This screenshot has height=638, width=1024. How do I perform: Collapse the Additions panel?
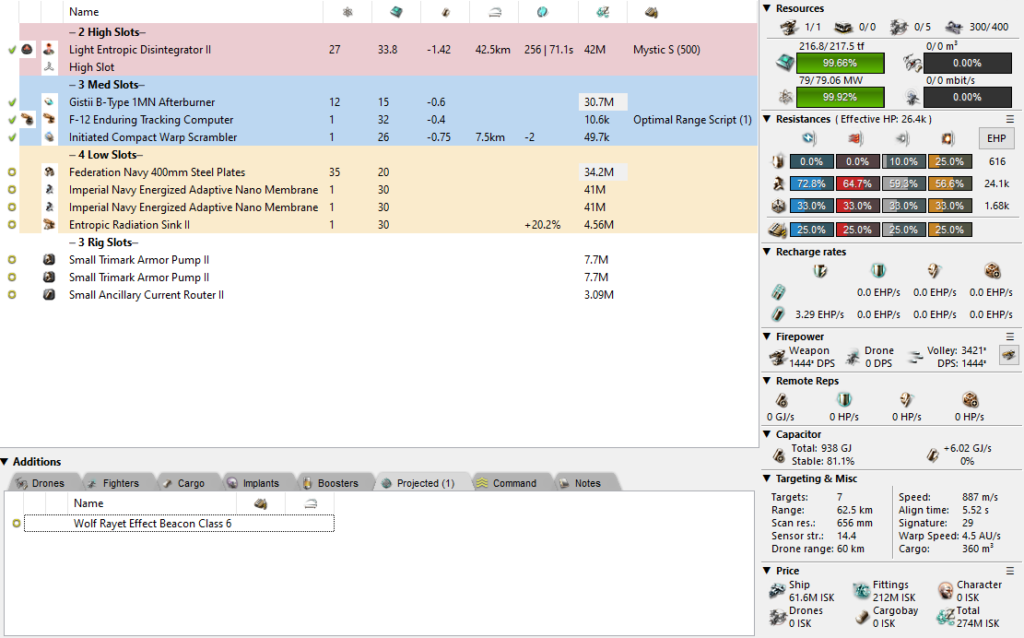click(x=6, y=462)
